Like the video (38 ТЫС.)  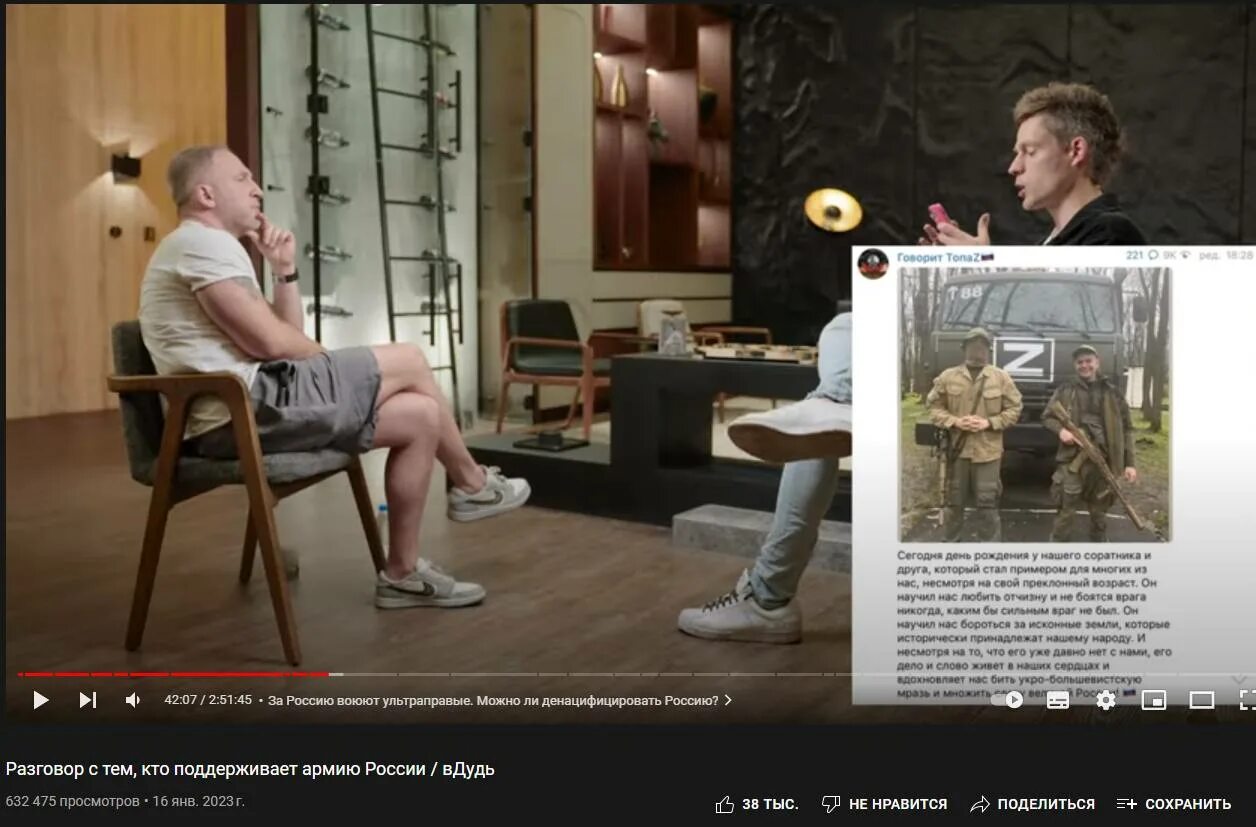tap(757, 804)
